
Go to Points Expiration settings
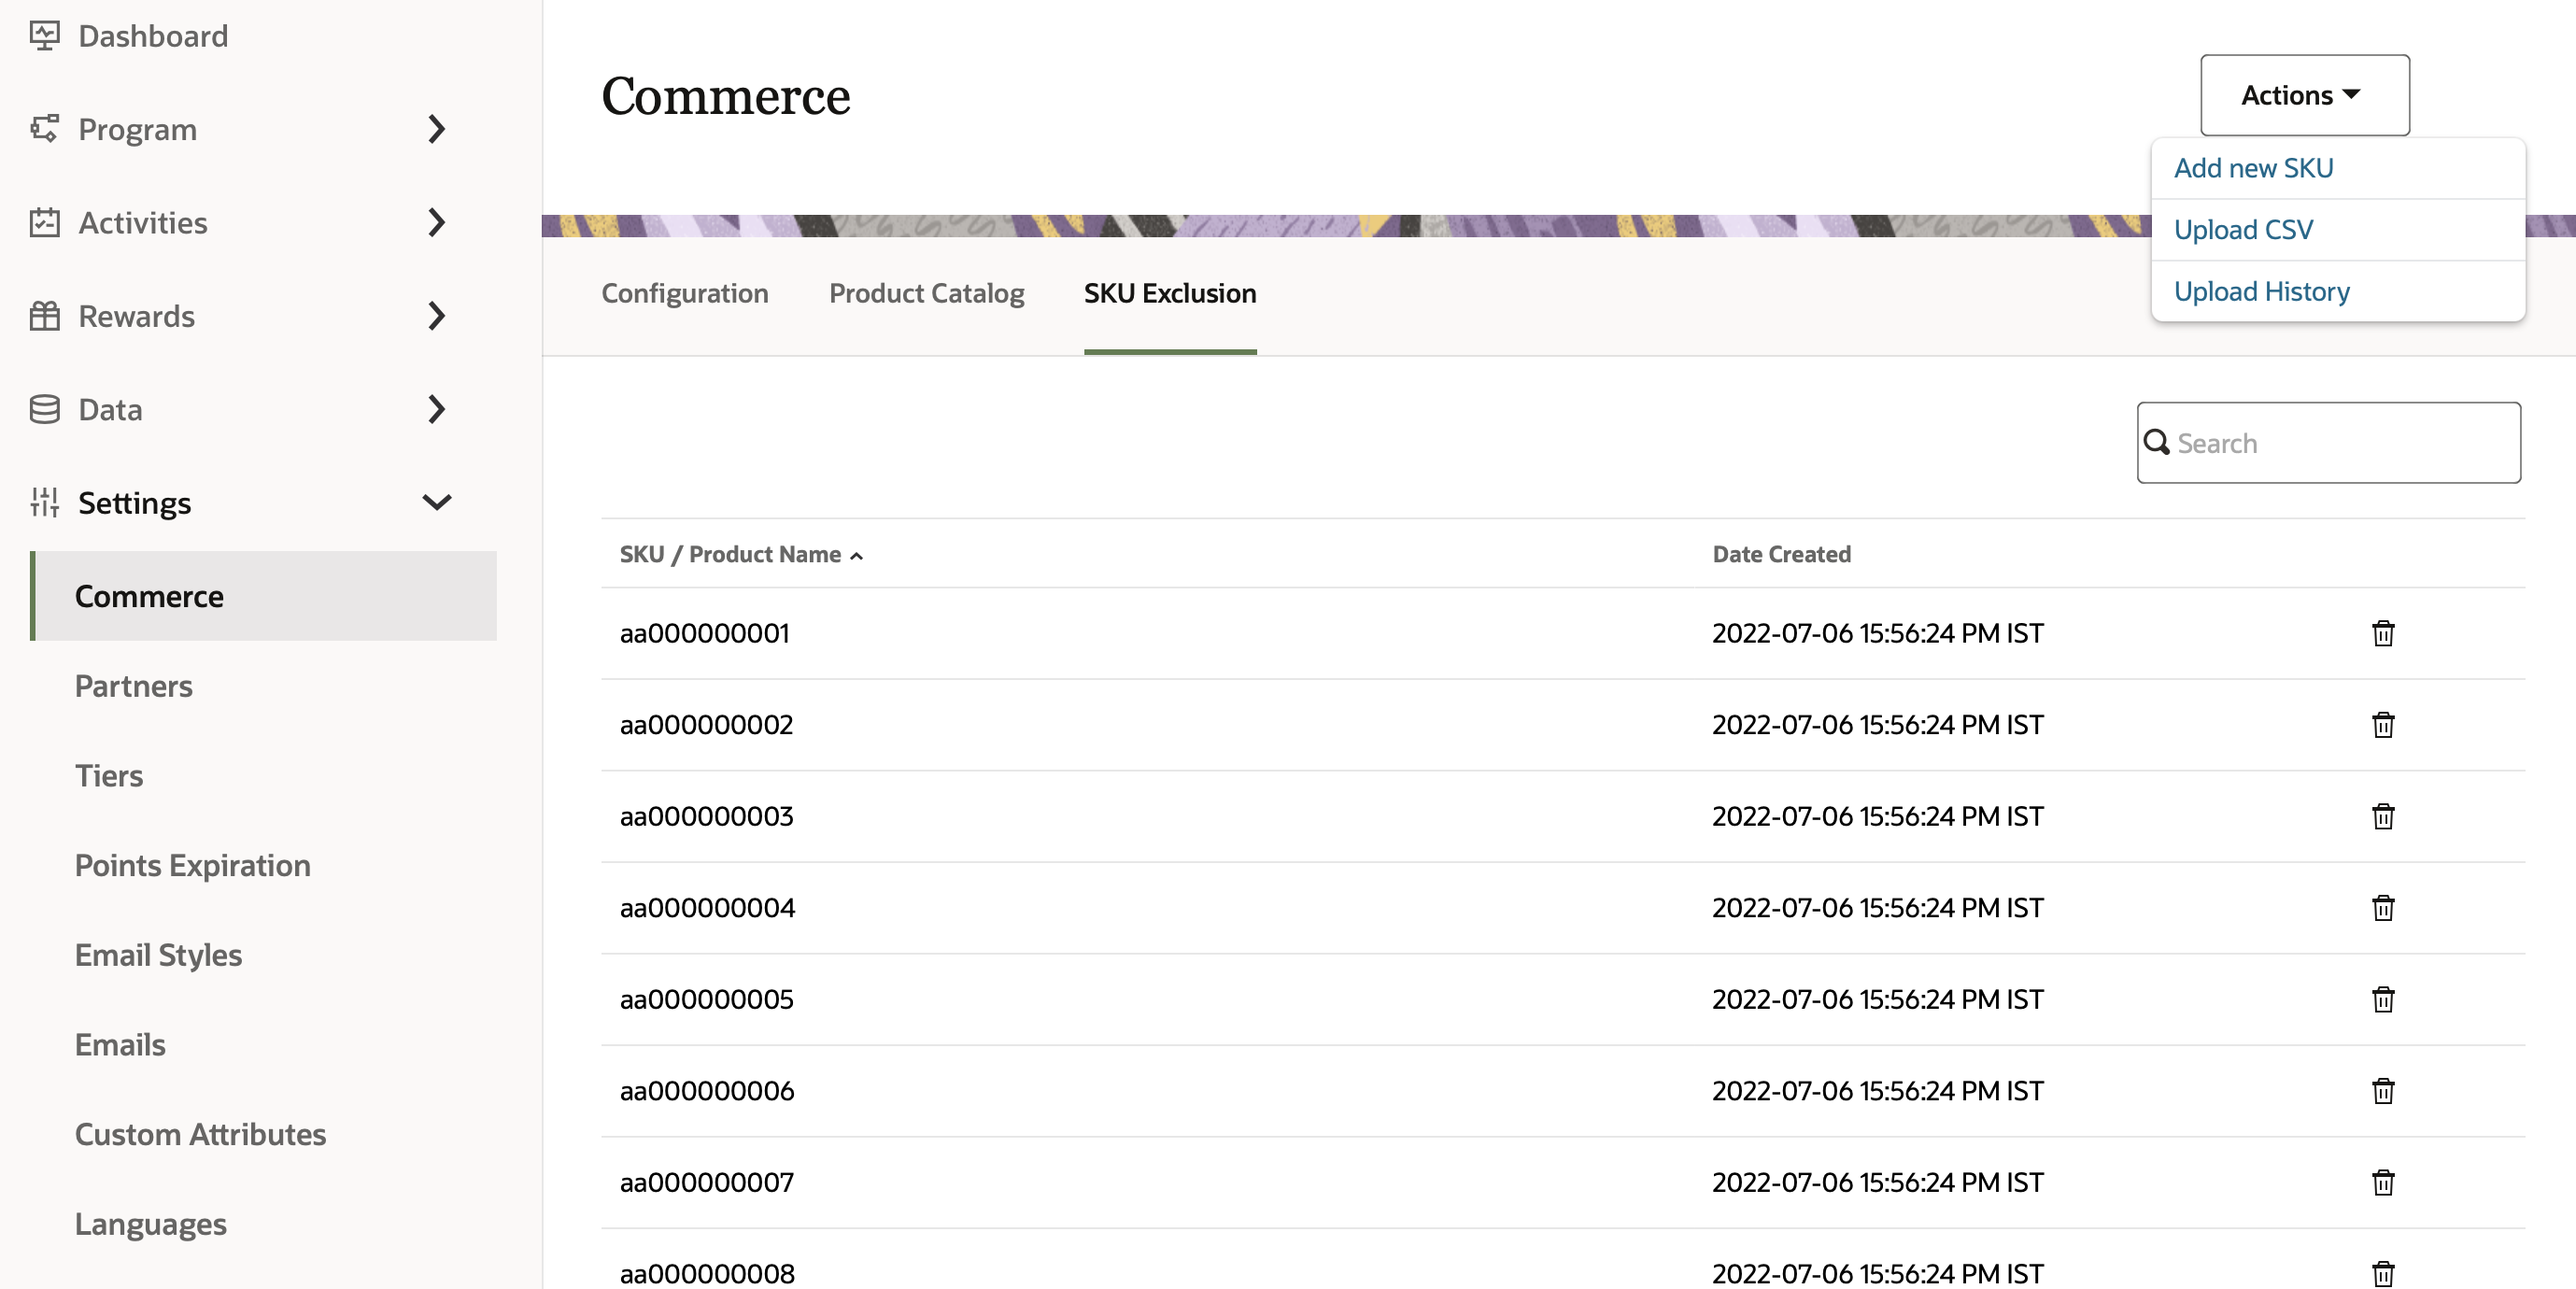(x=192, y=865)
